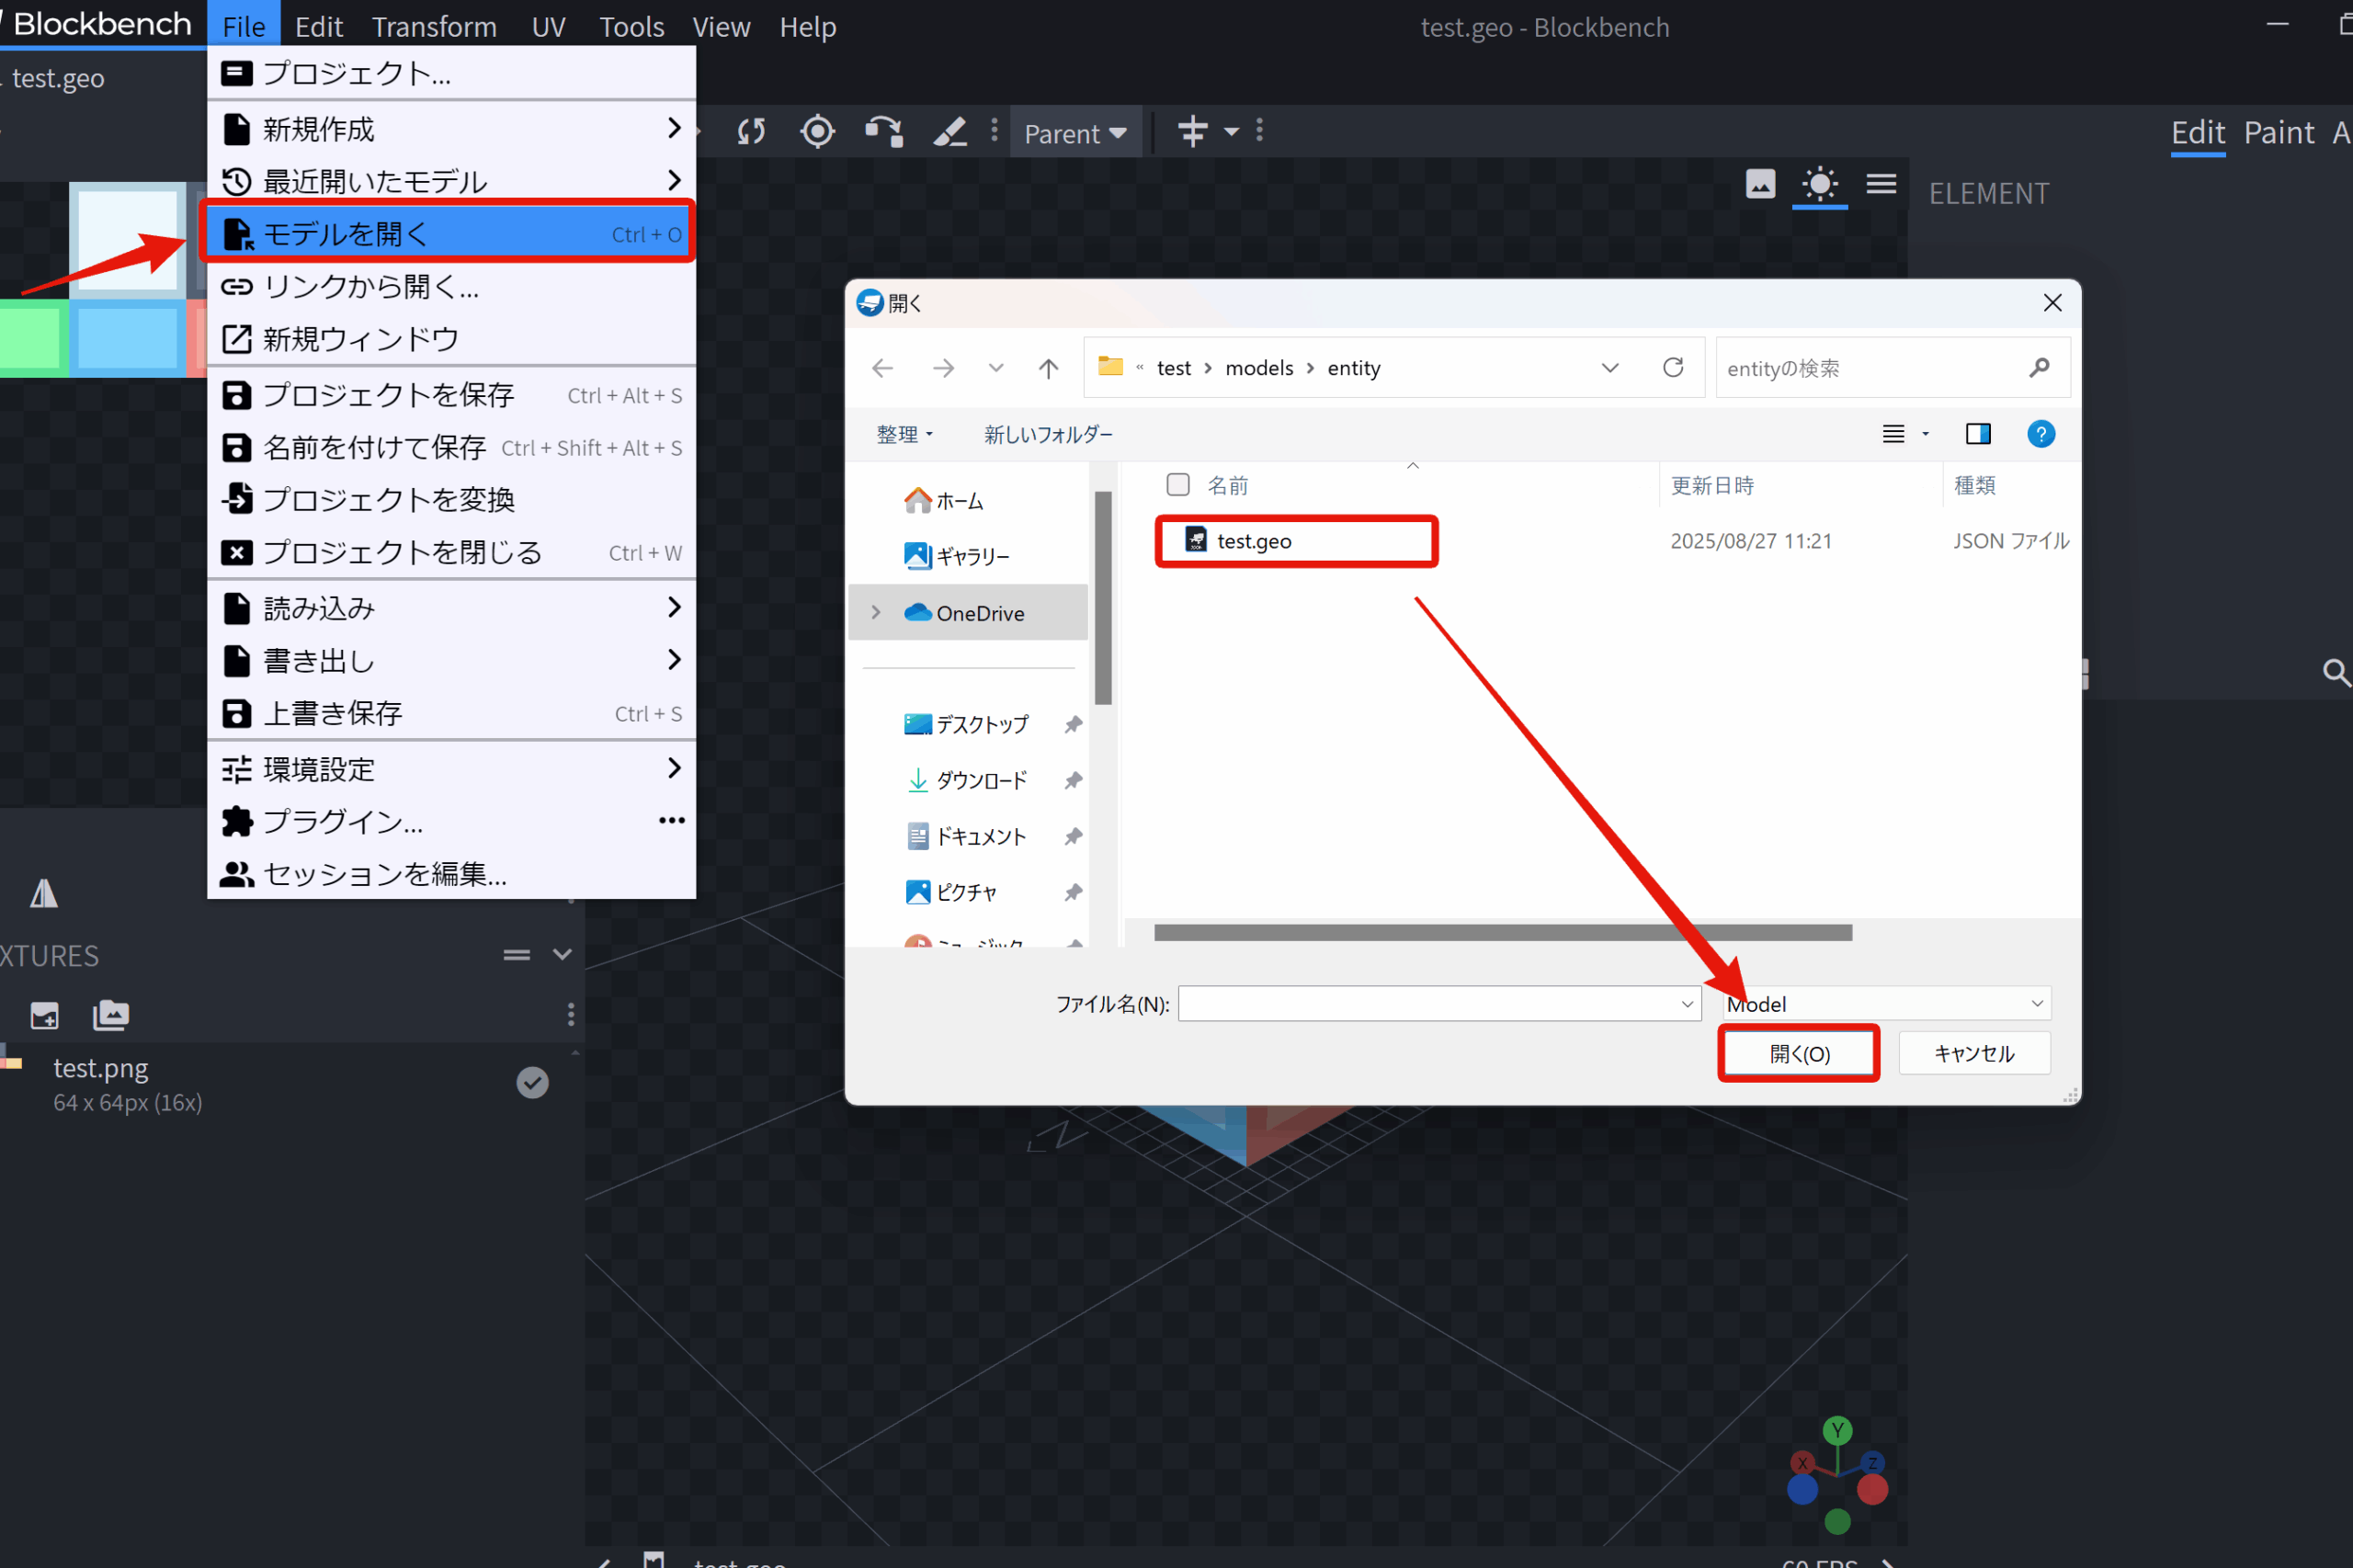Click the background image icon in viewport
The height and width of the screenshot is (1568, 2353).
click(x=1760, y=184)
